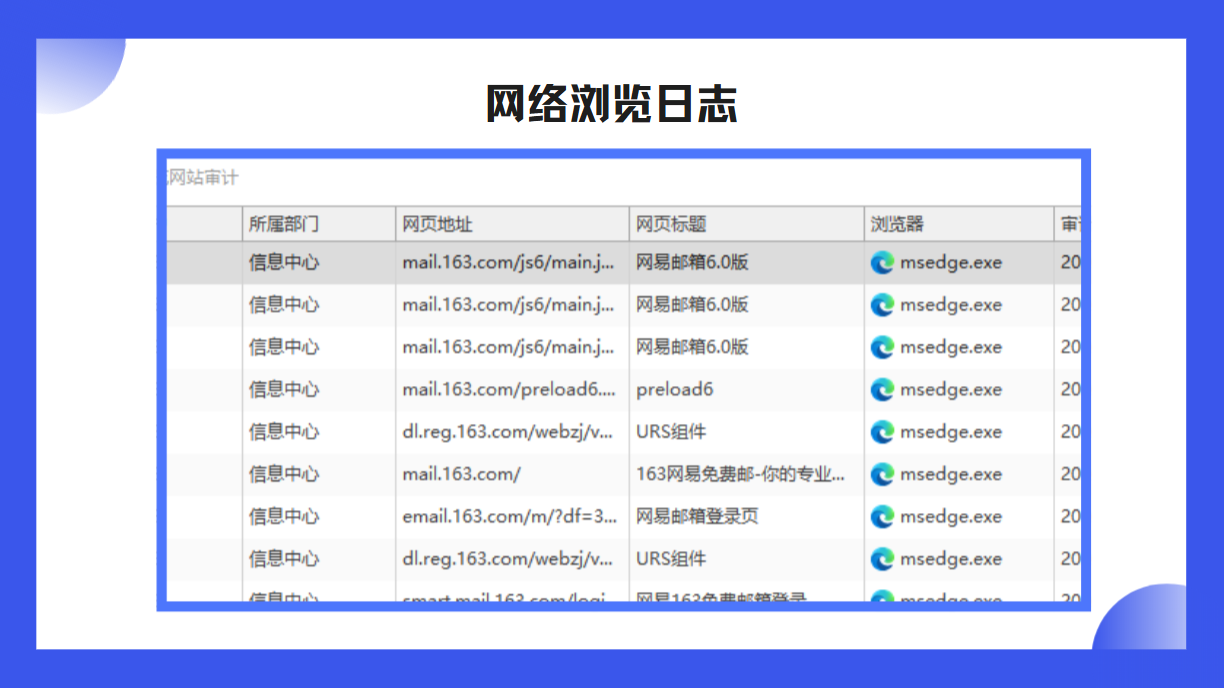The image size is (1224, 688).
Task: Click 网易邮箱6.0版 in the highlighted row
Action: tap(692, 263)
